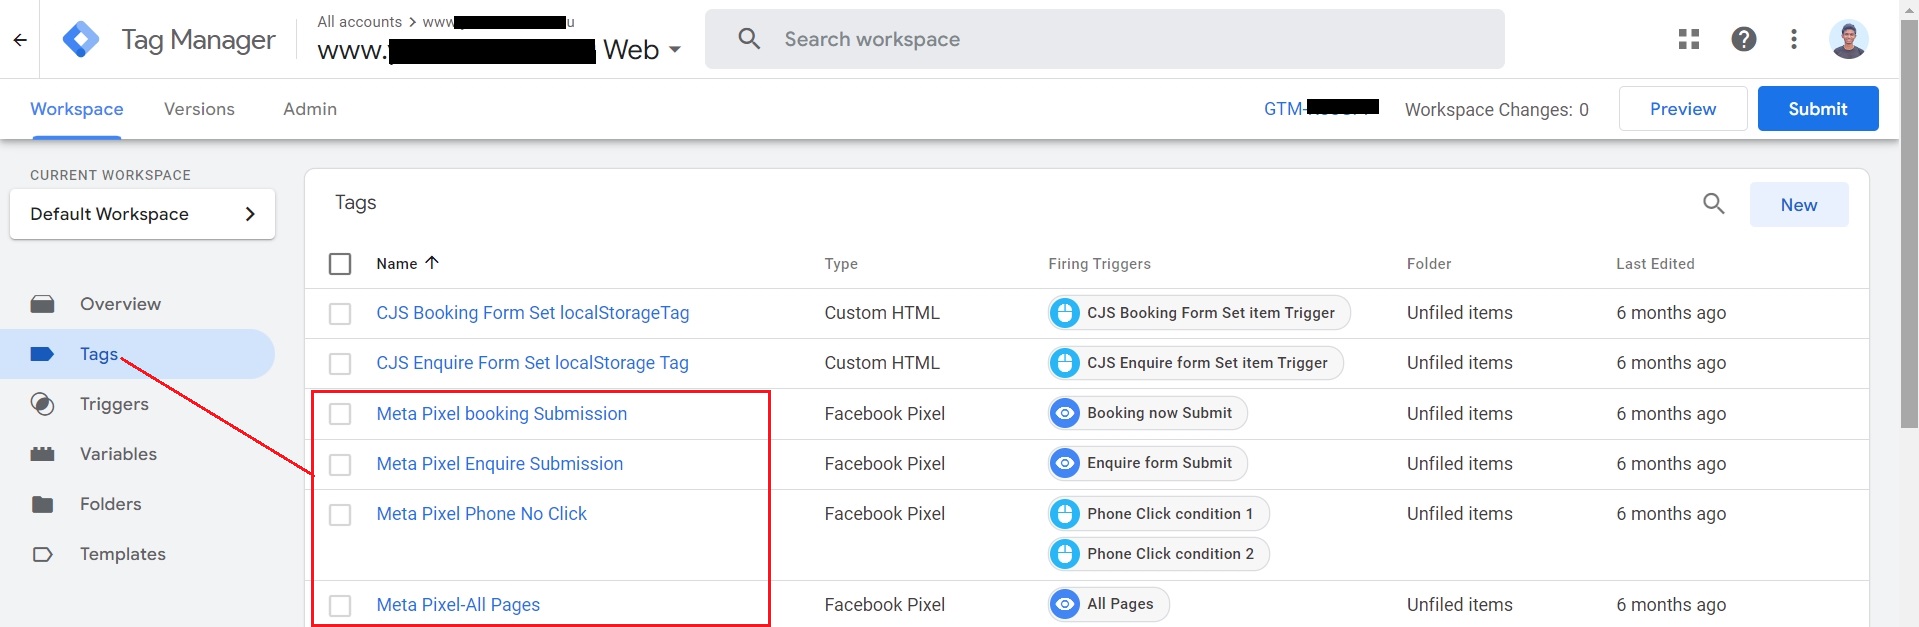Click the Variables sidebar icon
Screen dimensions: 1919x627
[42, 454]
